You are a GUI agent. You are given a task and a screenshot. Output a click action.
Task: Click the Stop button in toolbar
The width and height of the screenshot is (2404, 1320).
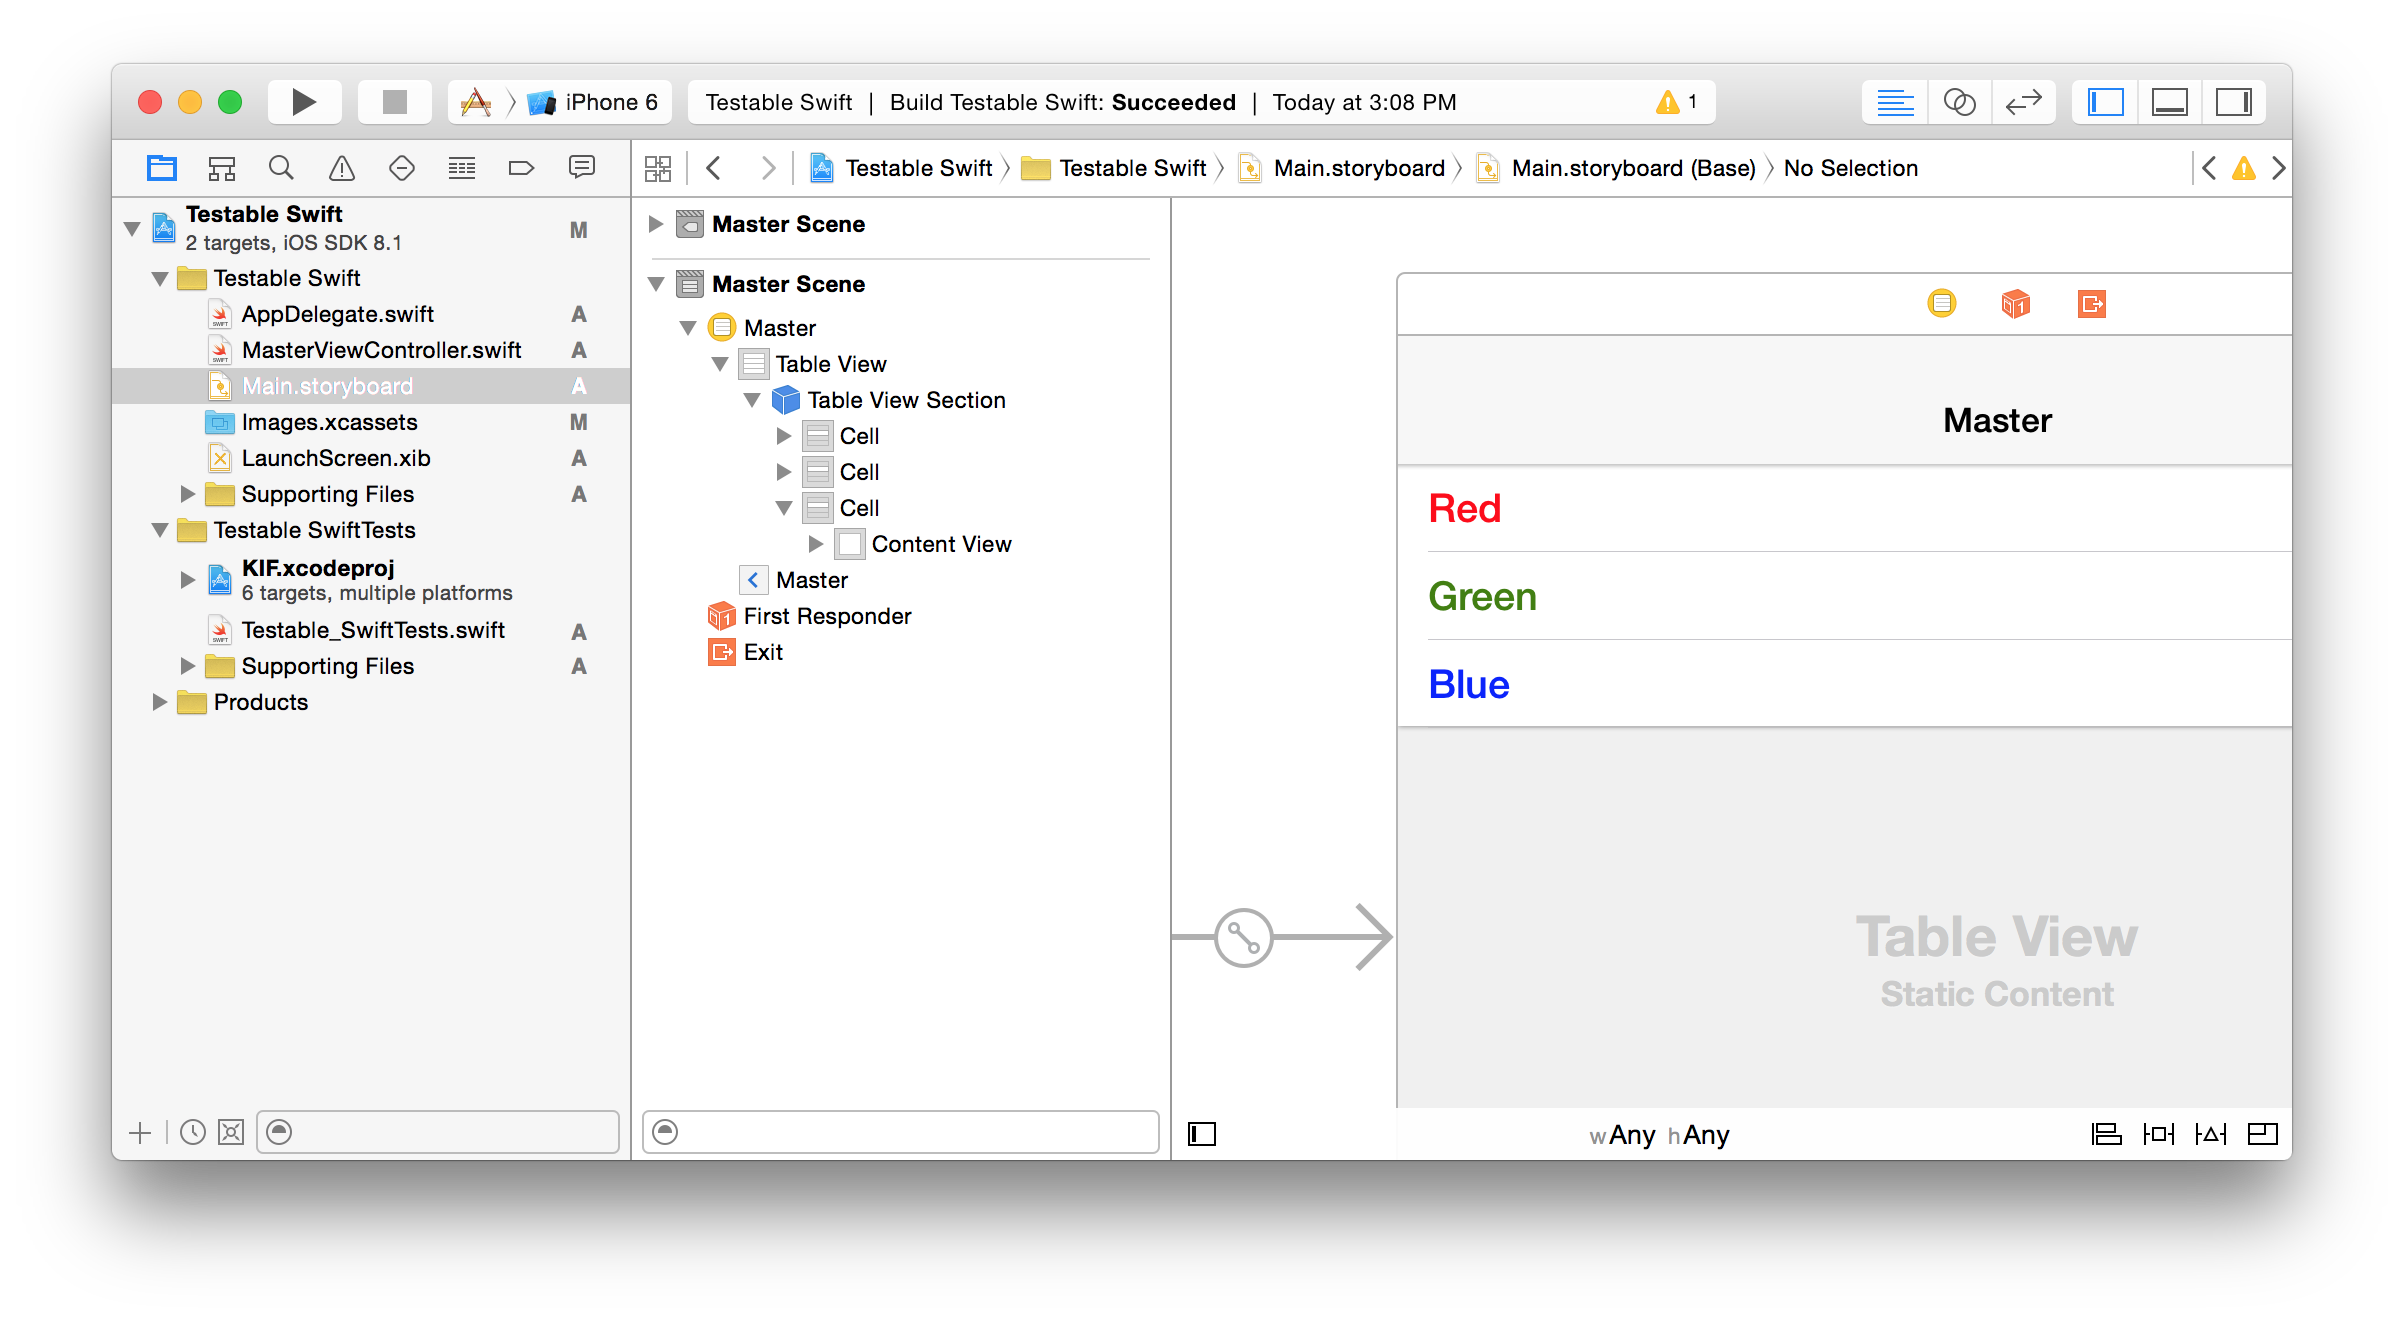(x=394, y=102)
